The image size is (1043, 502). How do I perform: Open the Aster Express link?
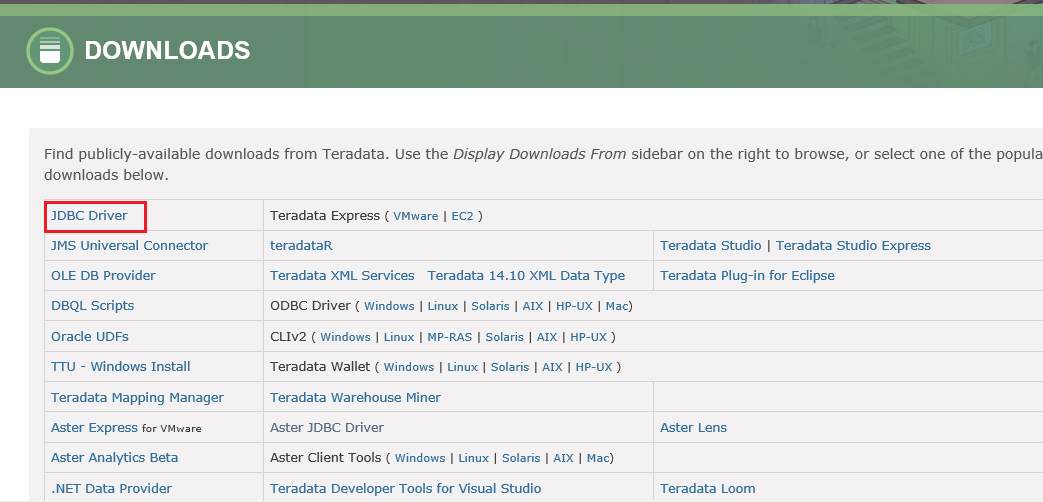coord(94,428)
